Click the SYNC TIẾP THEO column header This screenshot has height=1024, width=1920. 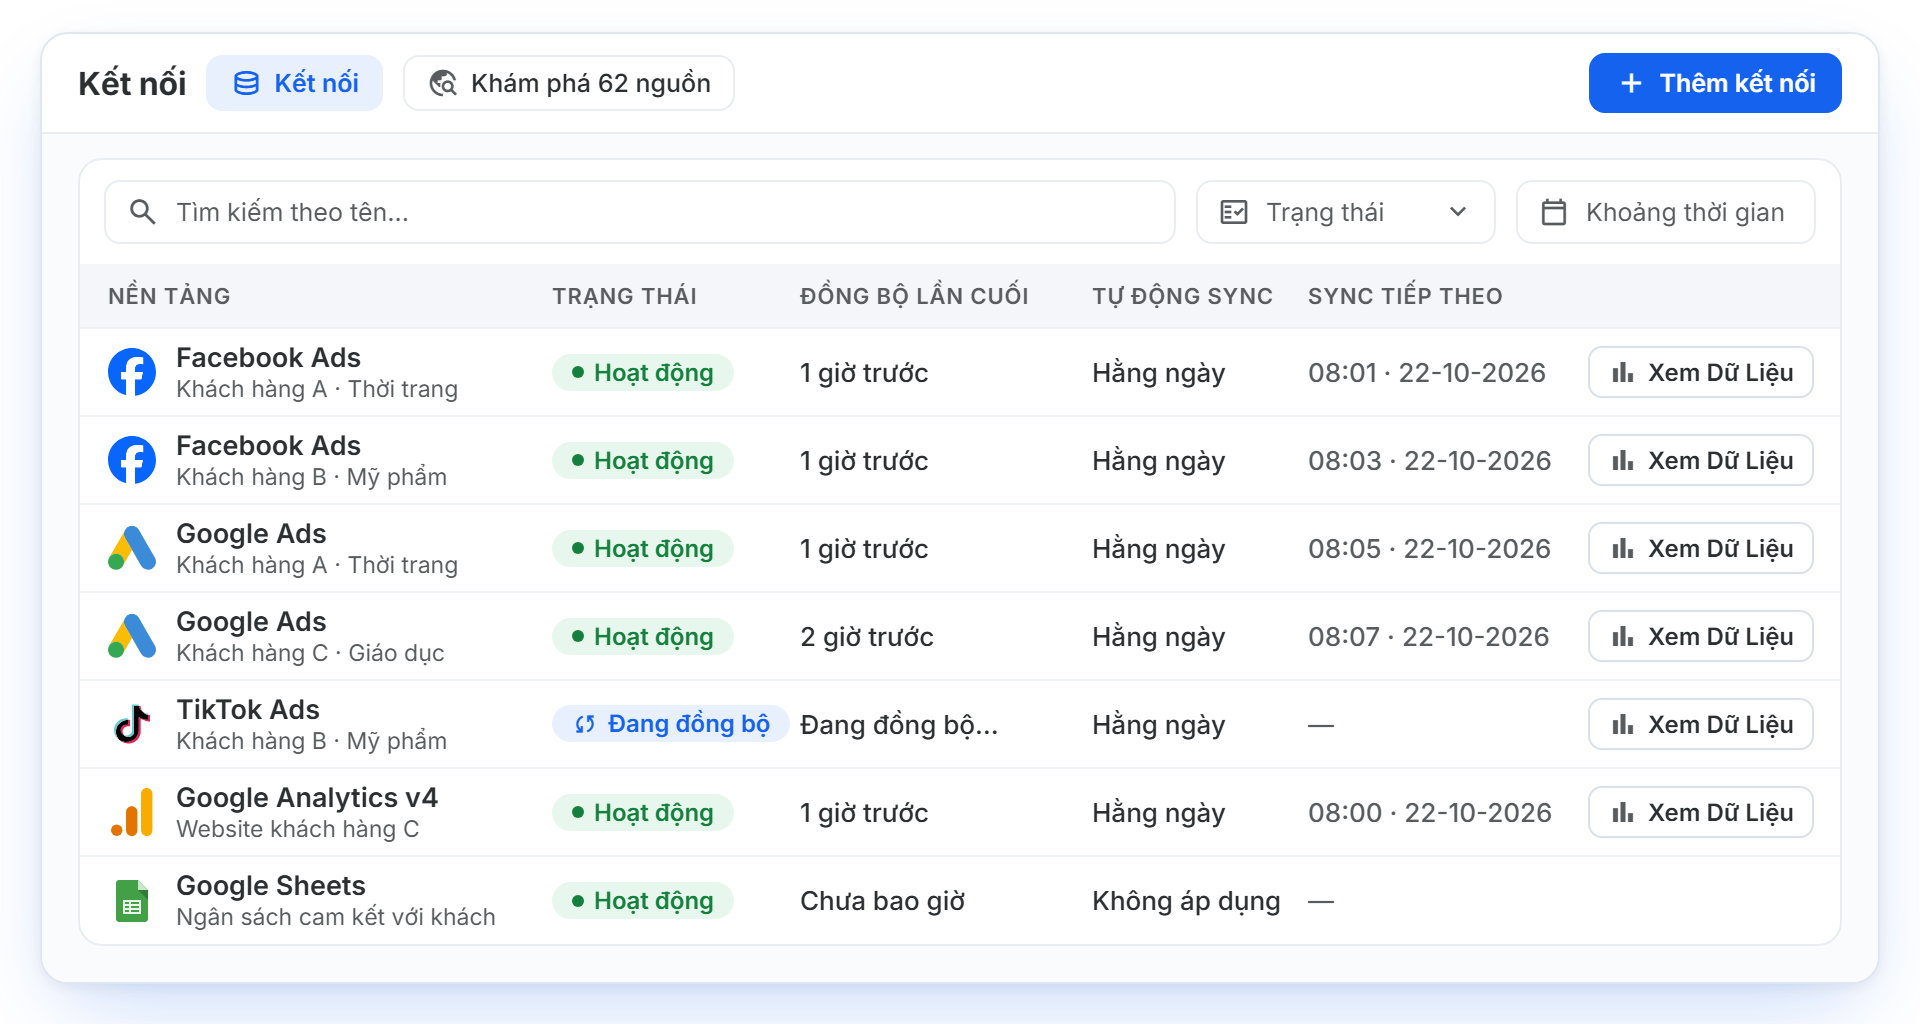[1405, 296]
